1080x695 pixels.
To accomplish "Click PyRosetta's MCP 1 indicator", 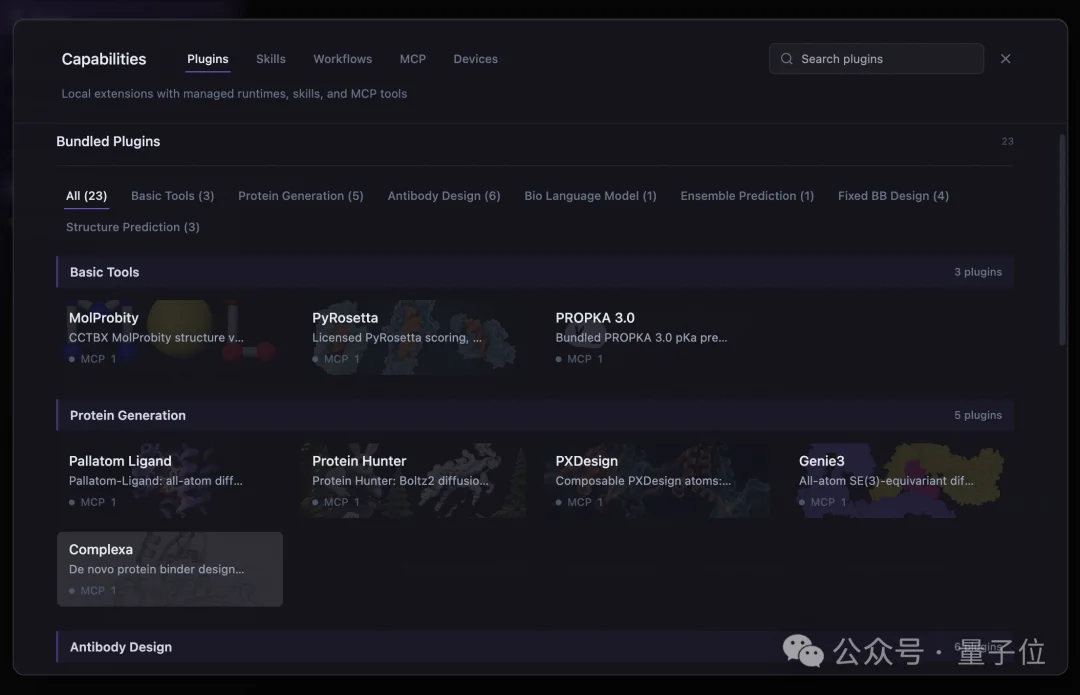I will coord(336,359).
